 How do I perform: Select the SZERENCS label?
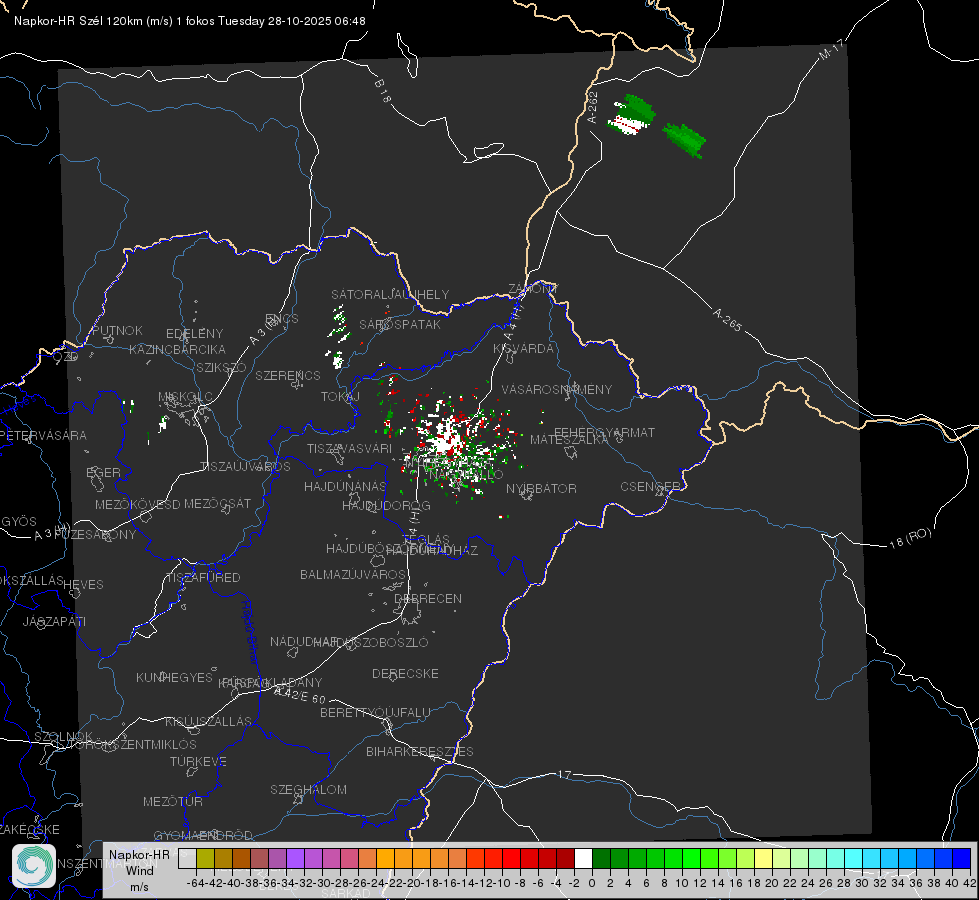pyautogui.click(x=288, y=375)
